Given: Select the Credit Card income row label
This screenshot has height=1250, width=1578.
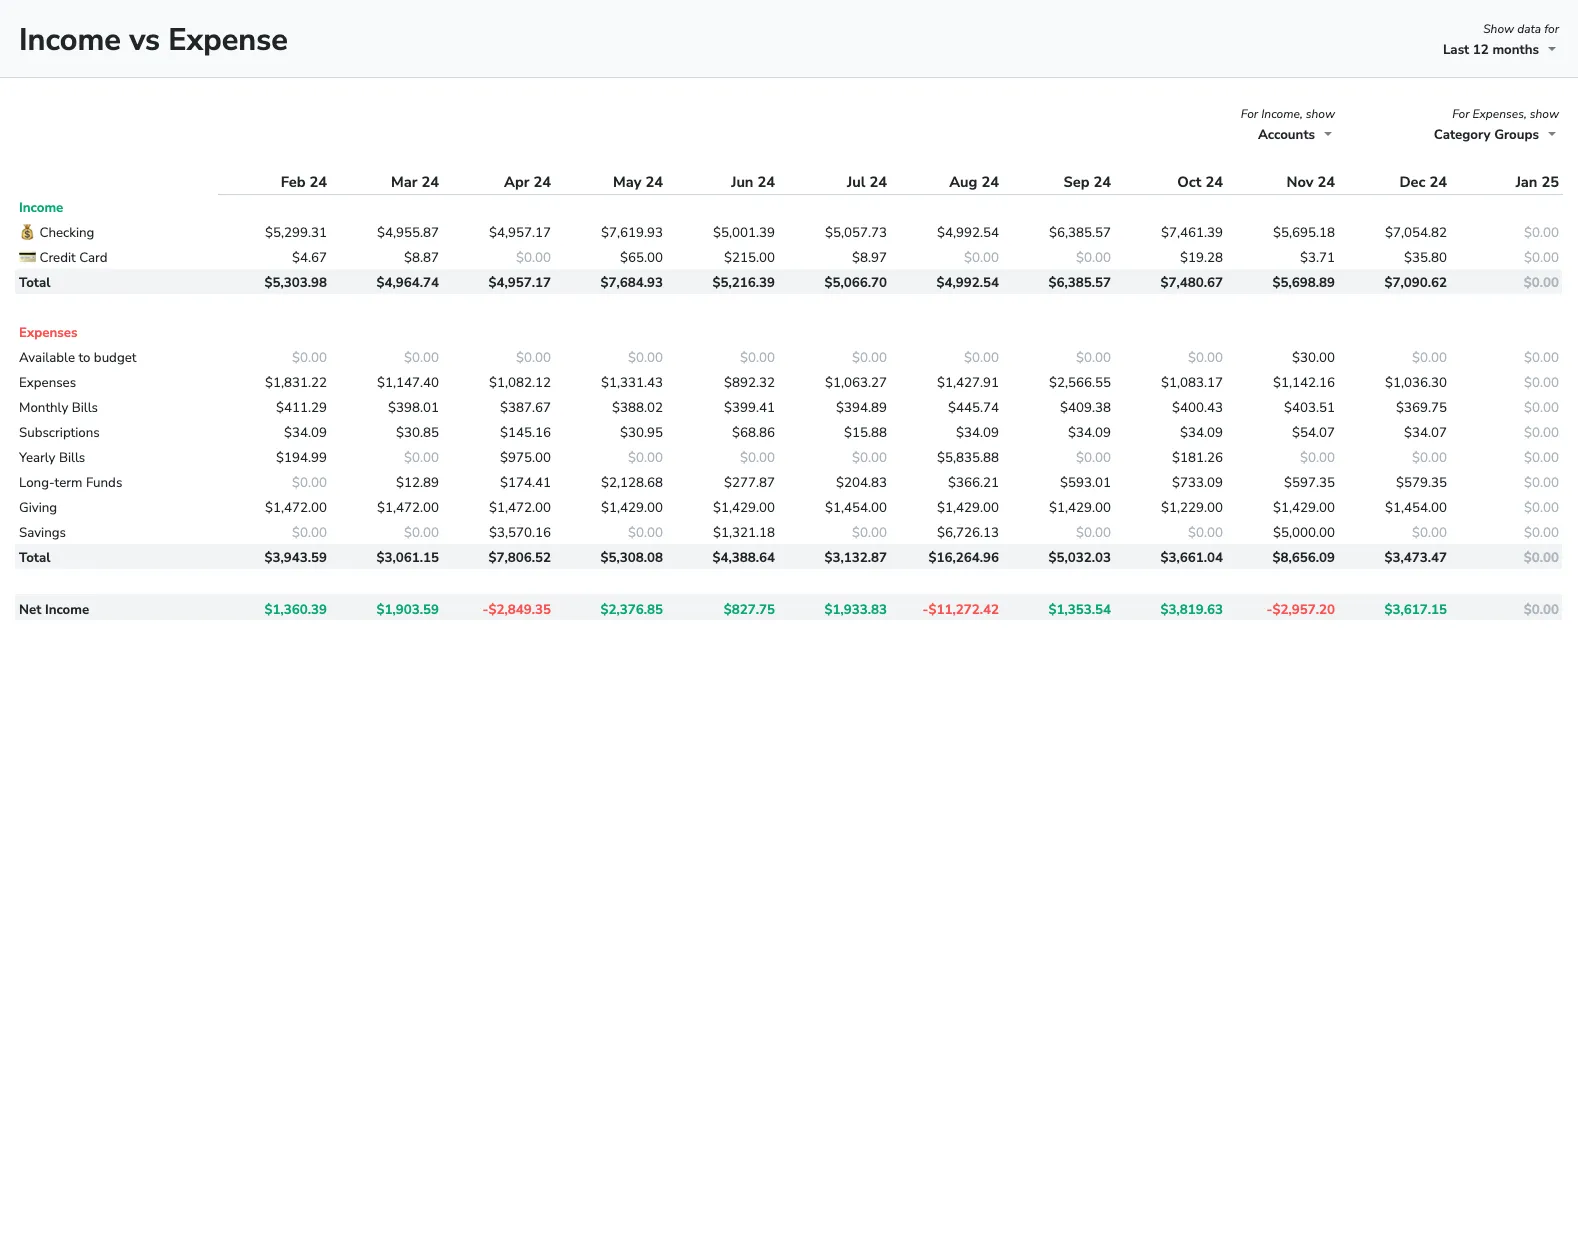Looking at the screenshot, I should tap(73, 258).
